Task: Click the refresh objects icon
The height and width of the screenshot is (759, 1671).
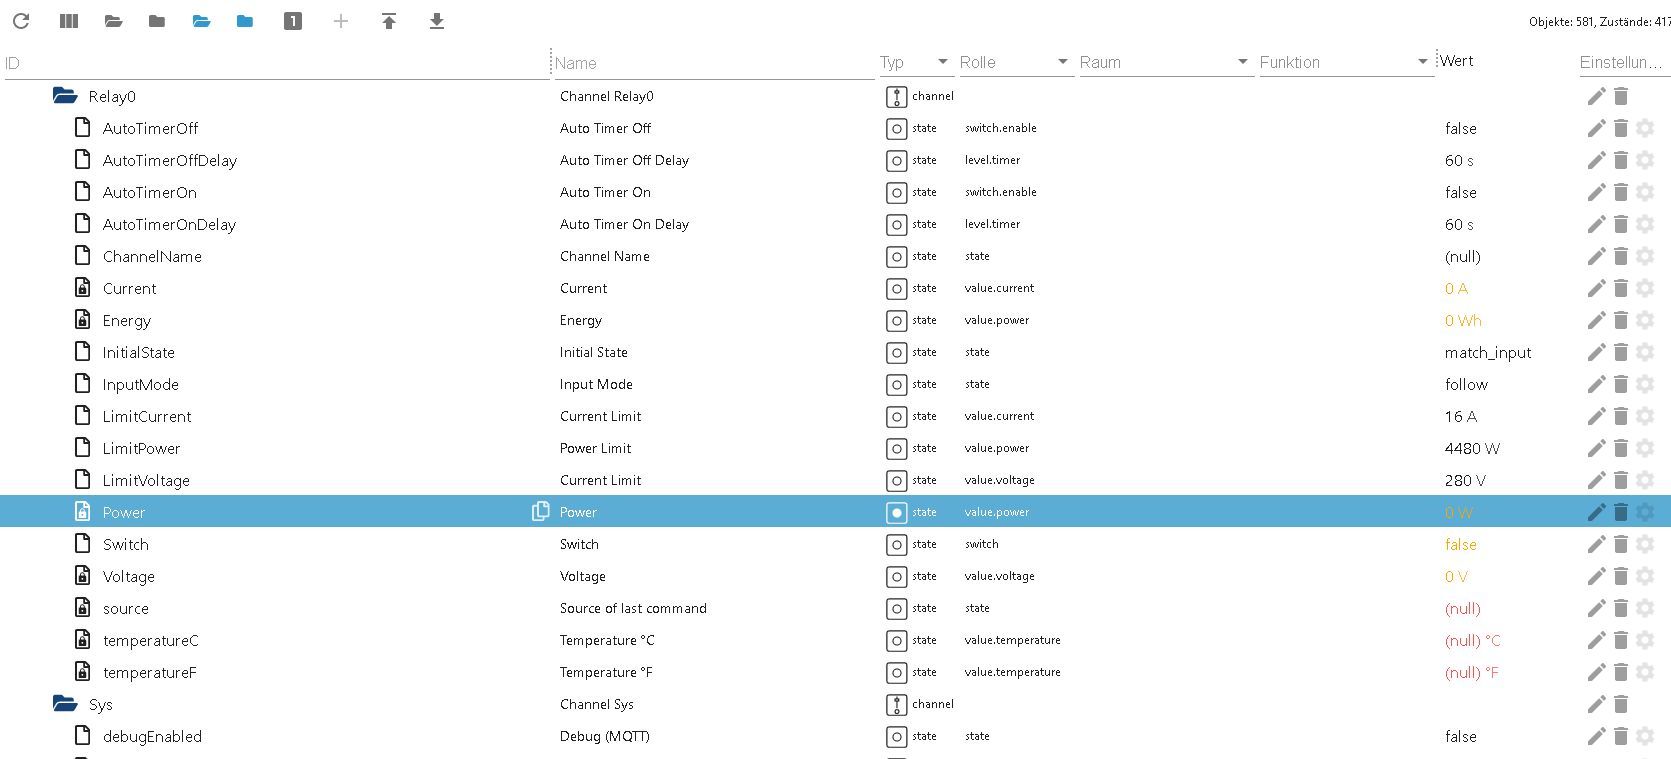Action: (x=21, y=21)
